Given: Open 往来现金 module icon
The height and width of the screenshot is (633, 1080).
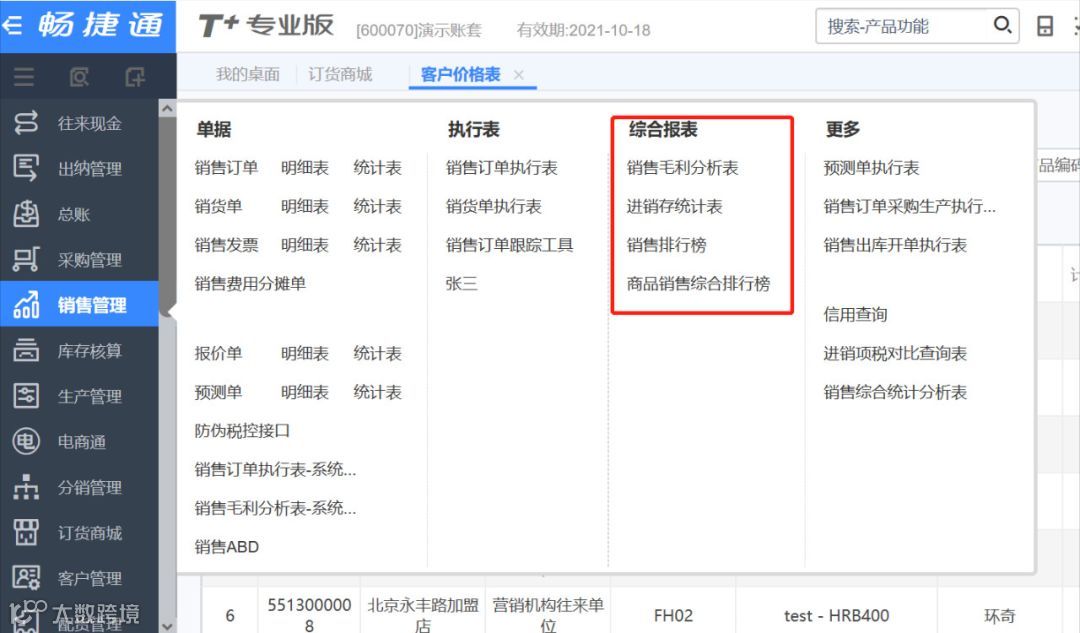Looking at the screenshot, I should click(26, 123).
